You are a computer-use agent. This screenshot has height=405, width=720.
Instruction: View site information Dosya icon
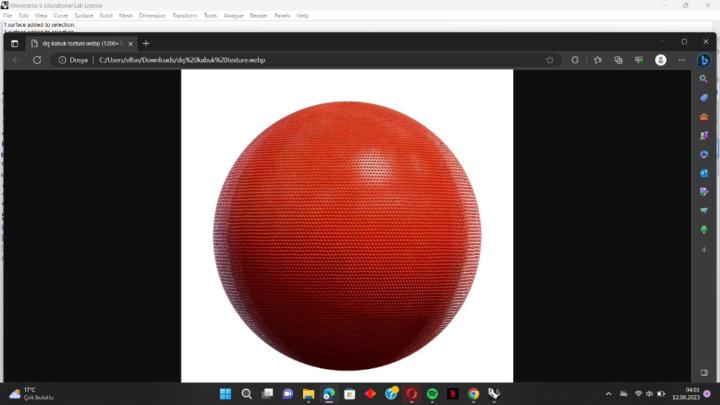[73, 60]
